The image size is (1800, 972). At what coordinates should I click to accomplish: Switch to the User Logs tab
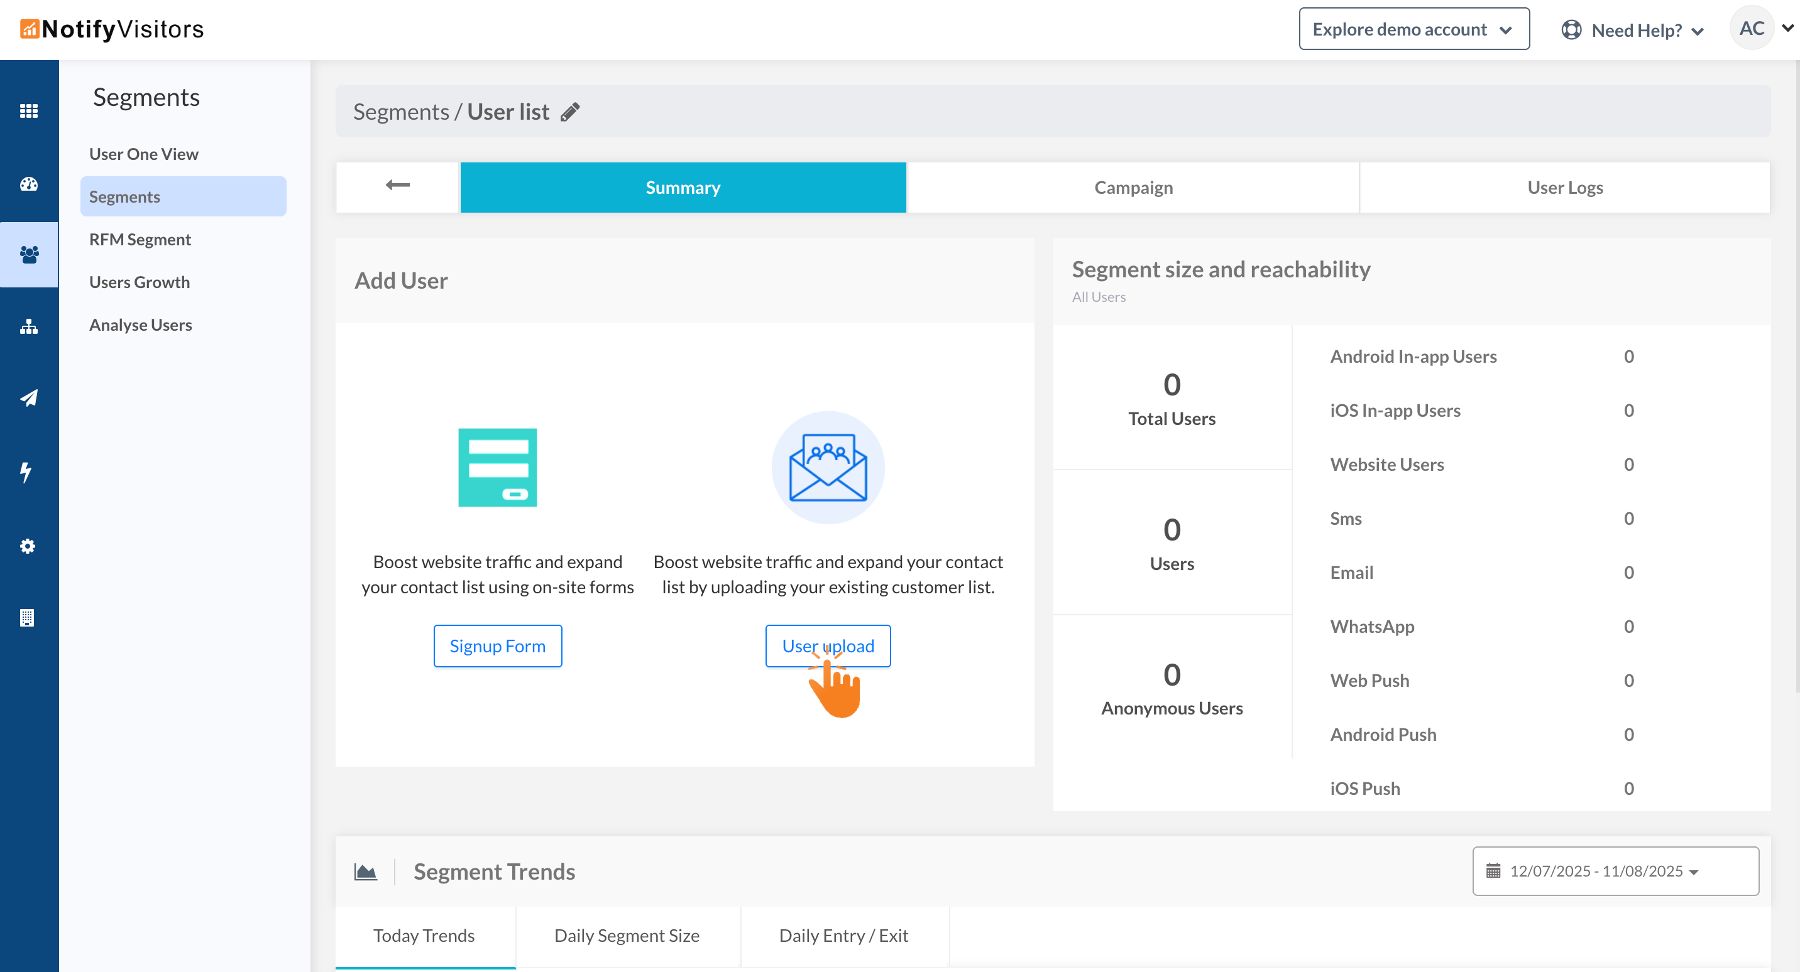pos(1565,188)
